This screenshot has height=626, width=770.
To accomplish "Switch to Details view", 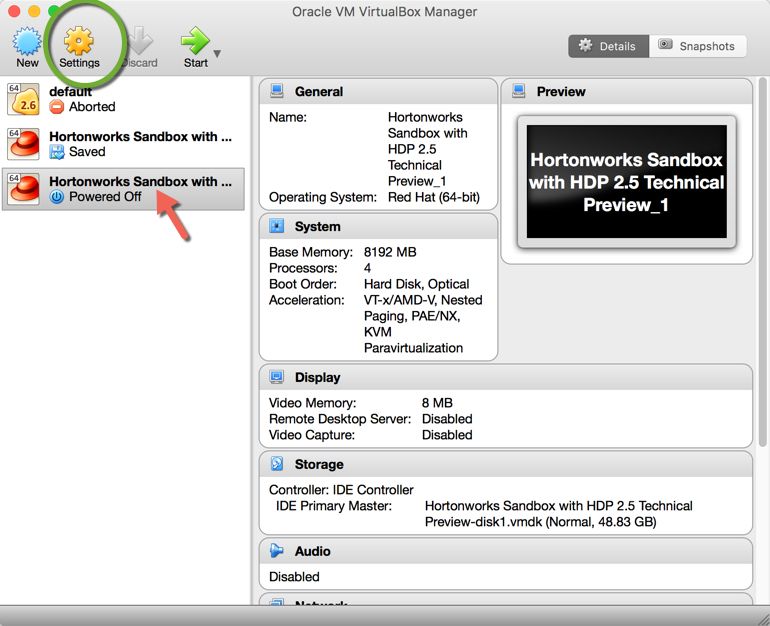I will pyautogui.click(x=608, y=46).
